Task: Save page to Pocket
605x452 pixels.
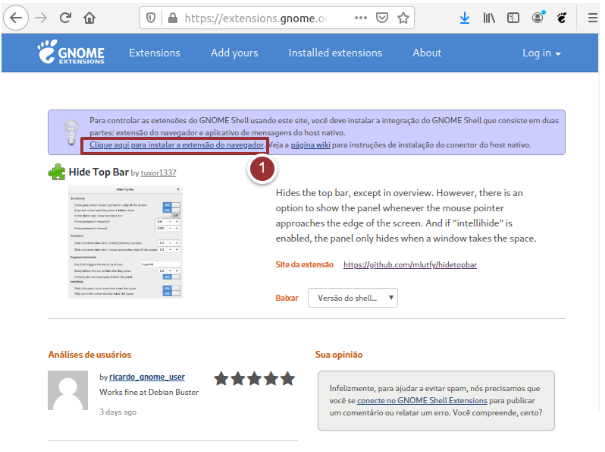Action: point(382,18)
